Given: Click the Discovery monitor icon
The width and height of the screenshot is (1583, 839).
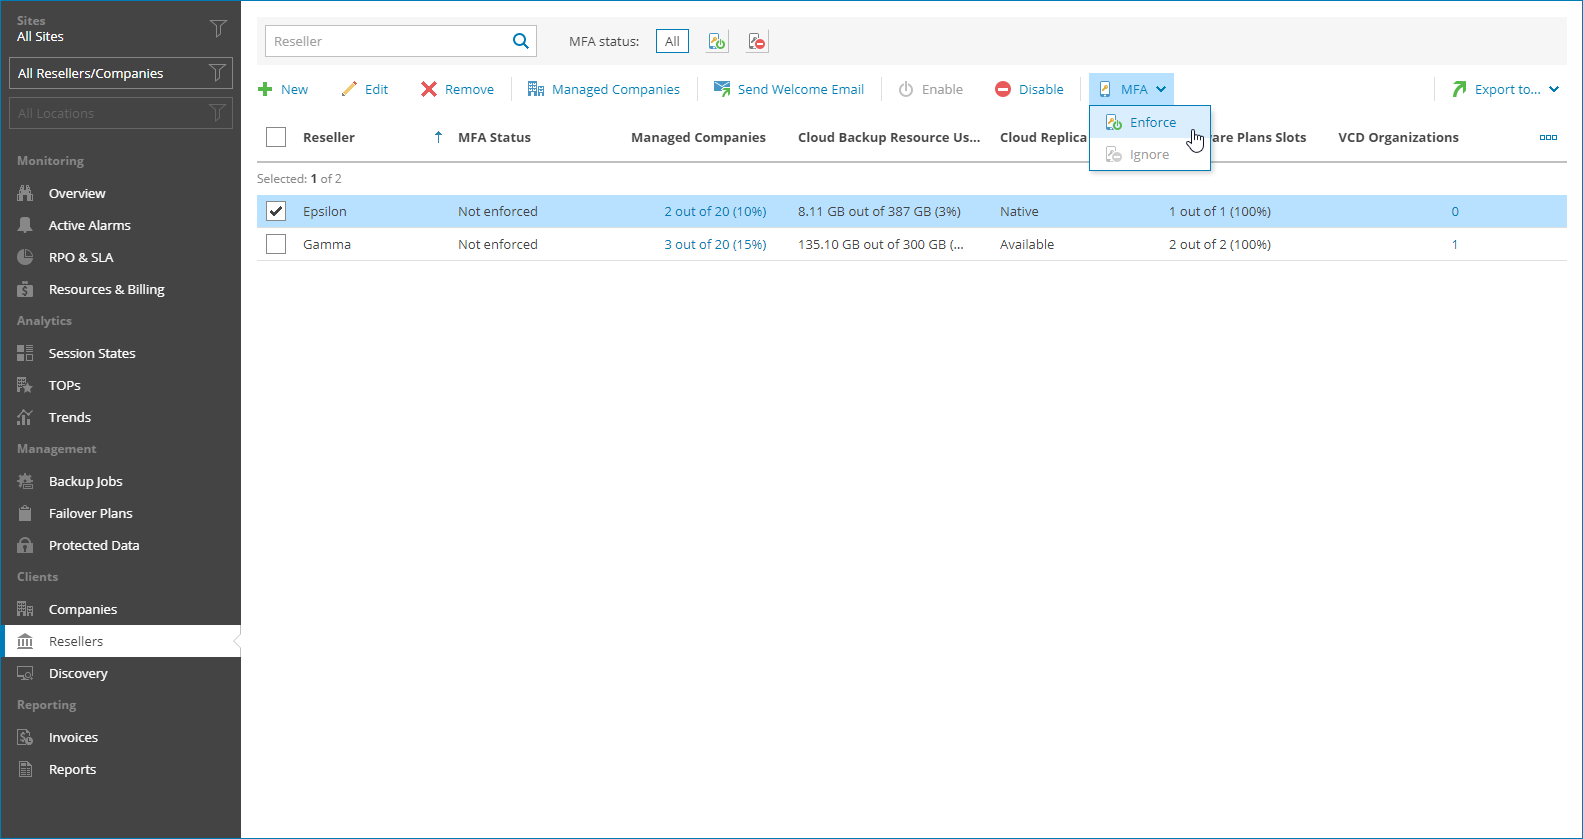Looking at the screenshot, I should [x=25, y=673].
